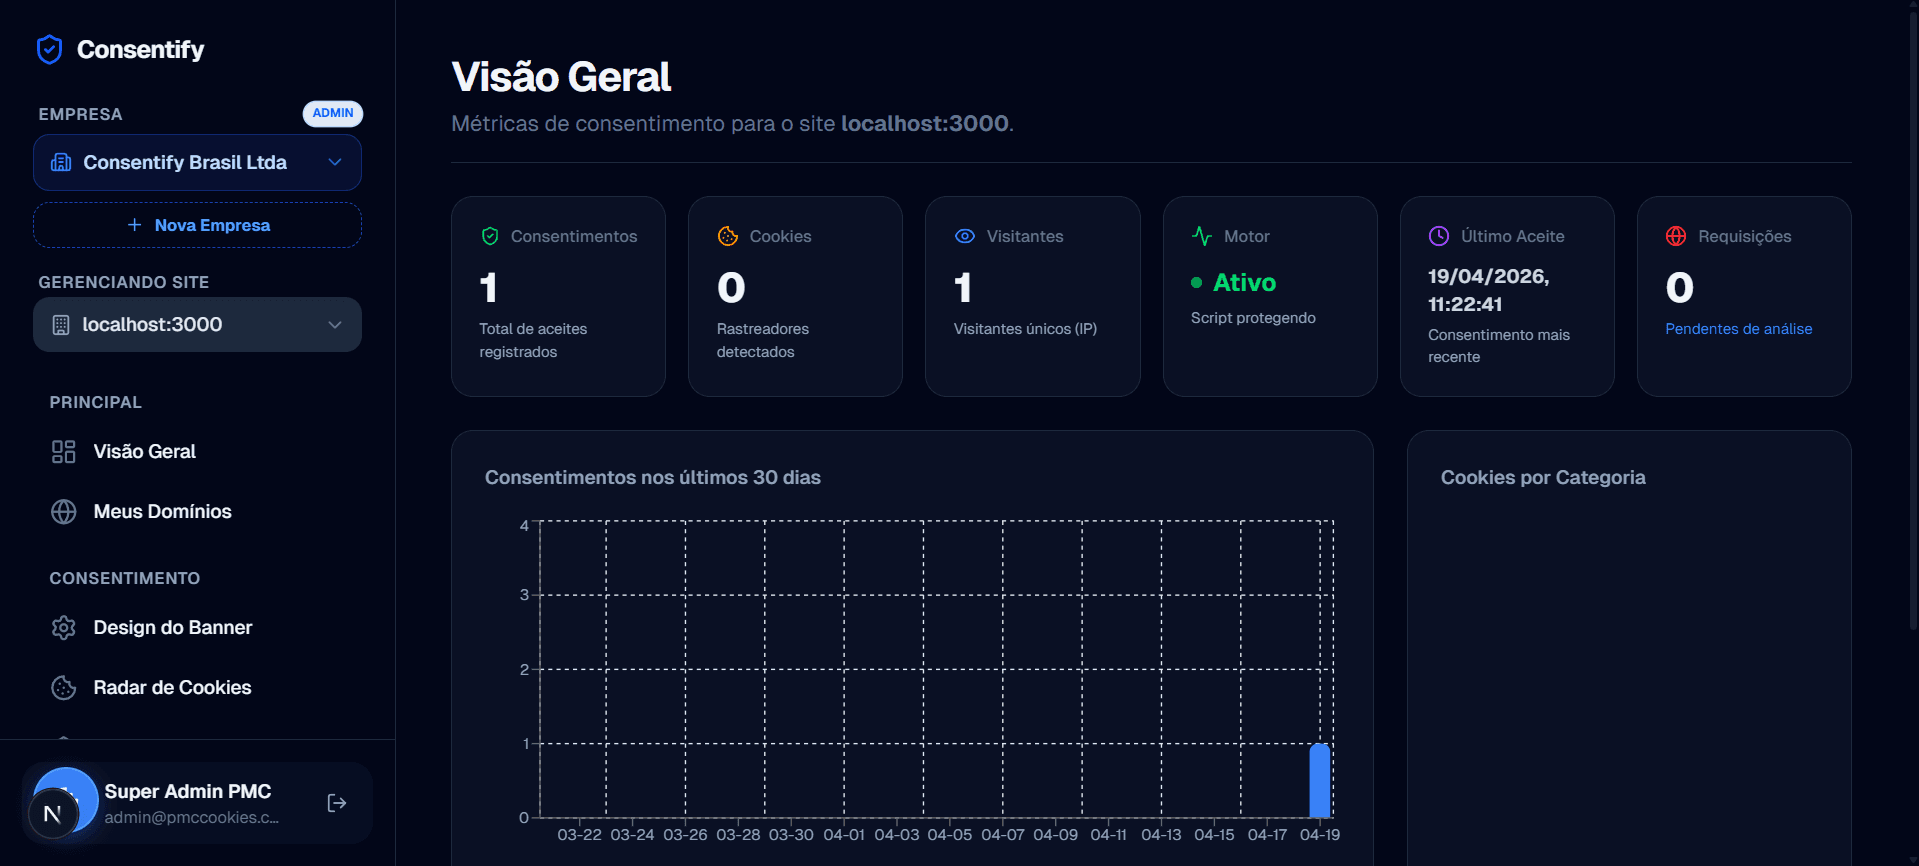The image size is (1919, 866).
Task: Click the Último Aceite clock icon
Action: pos(1439,236)
